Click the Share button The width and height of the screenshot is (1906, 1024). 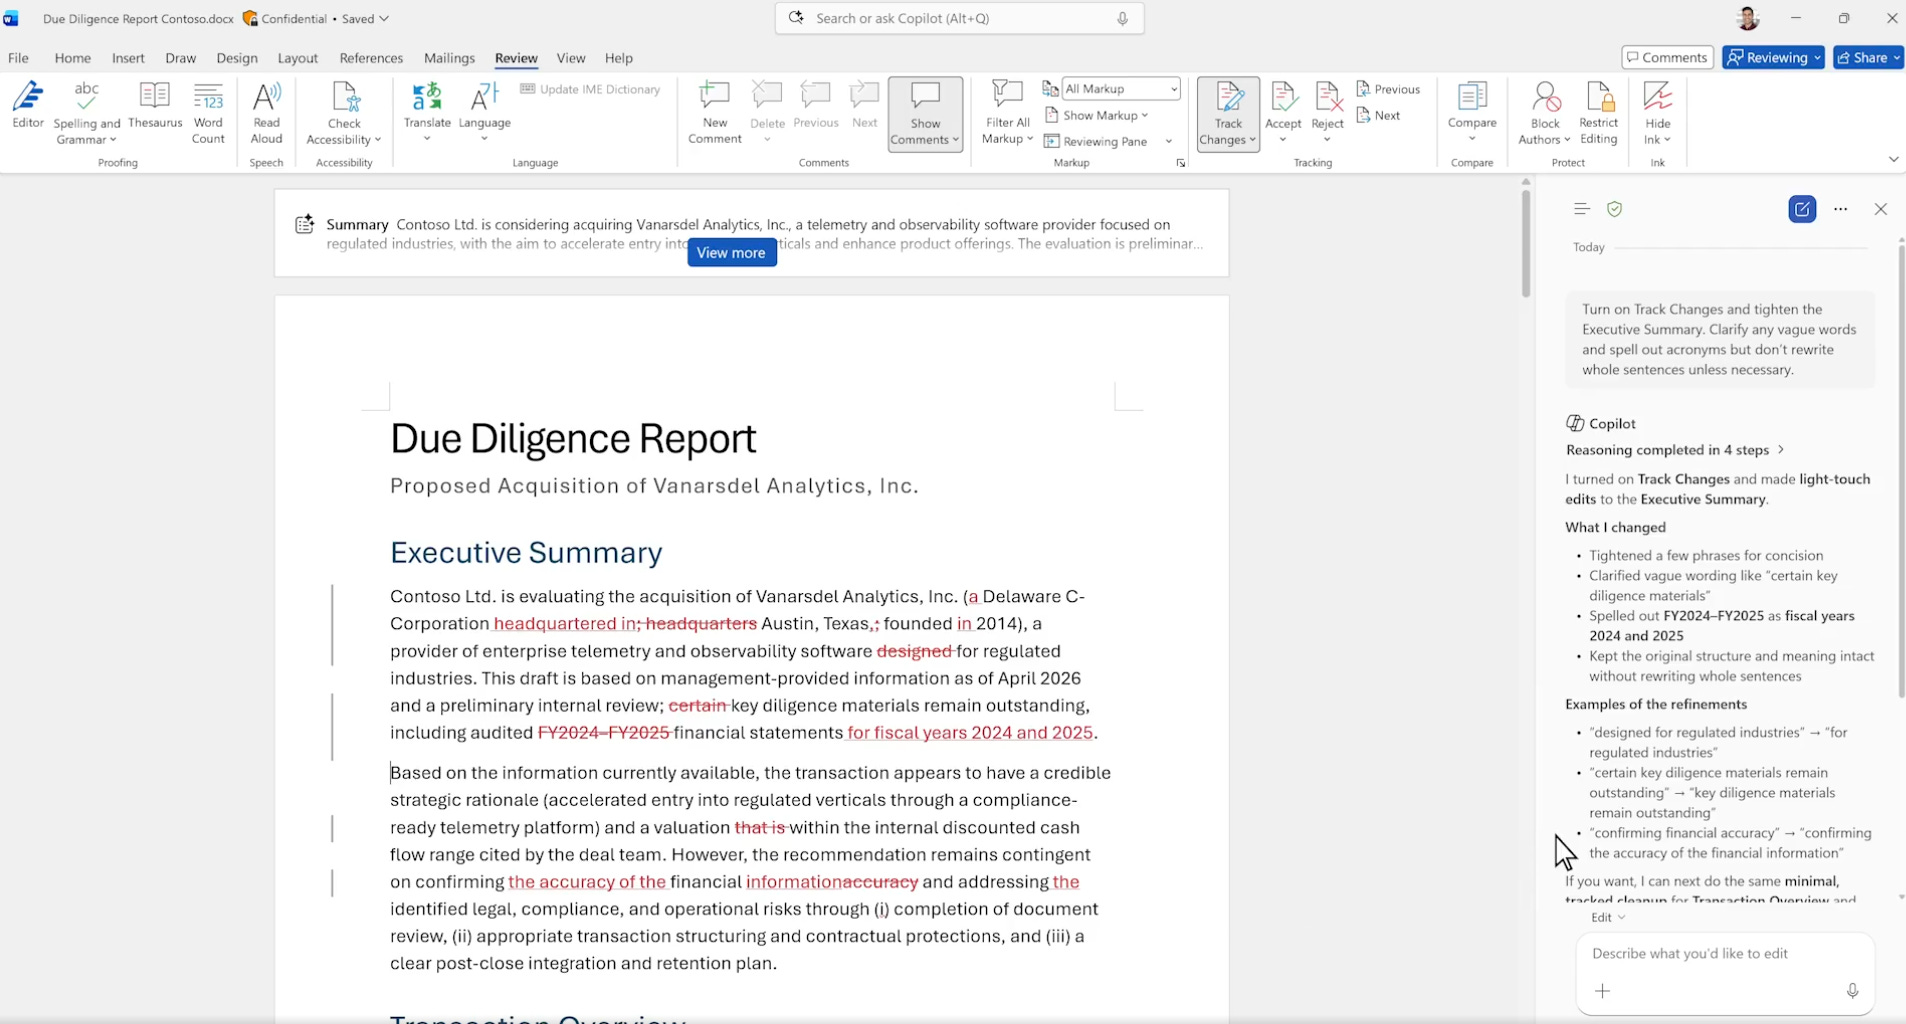(x=1867, y=58)
